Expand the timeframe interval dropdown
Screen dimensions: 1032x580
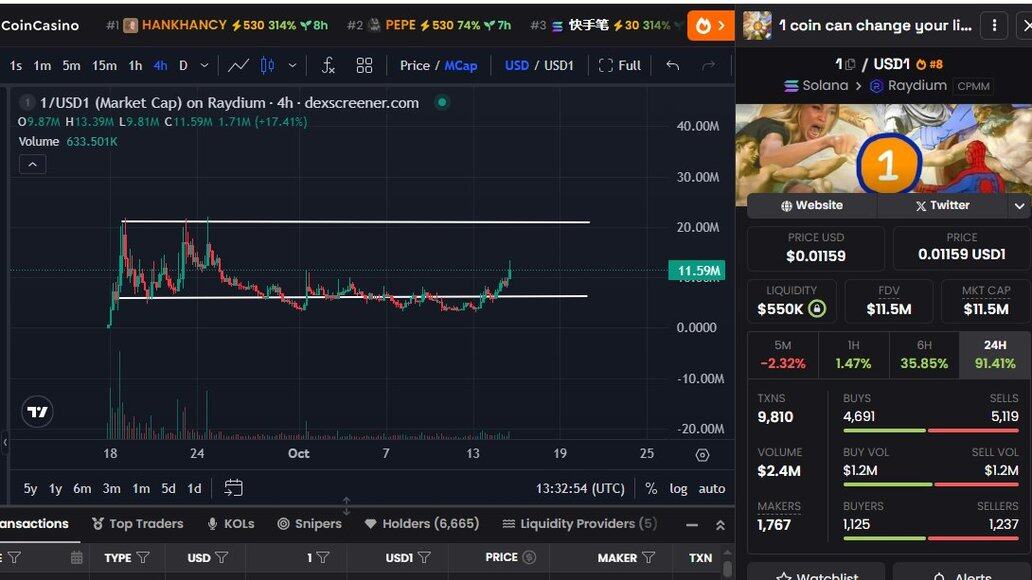click(x=205, y=66)
